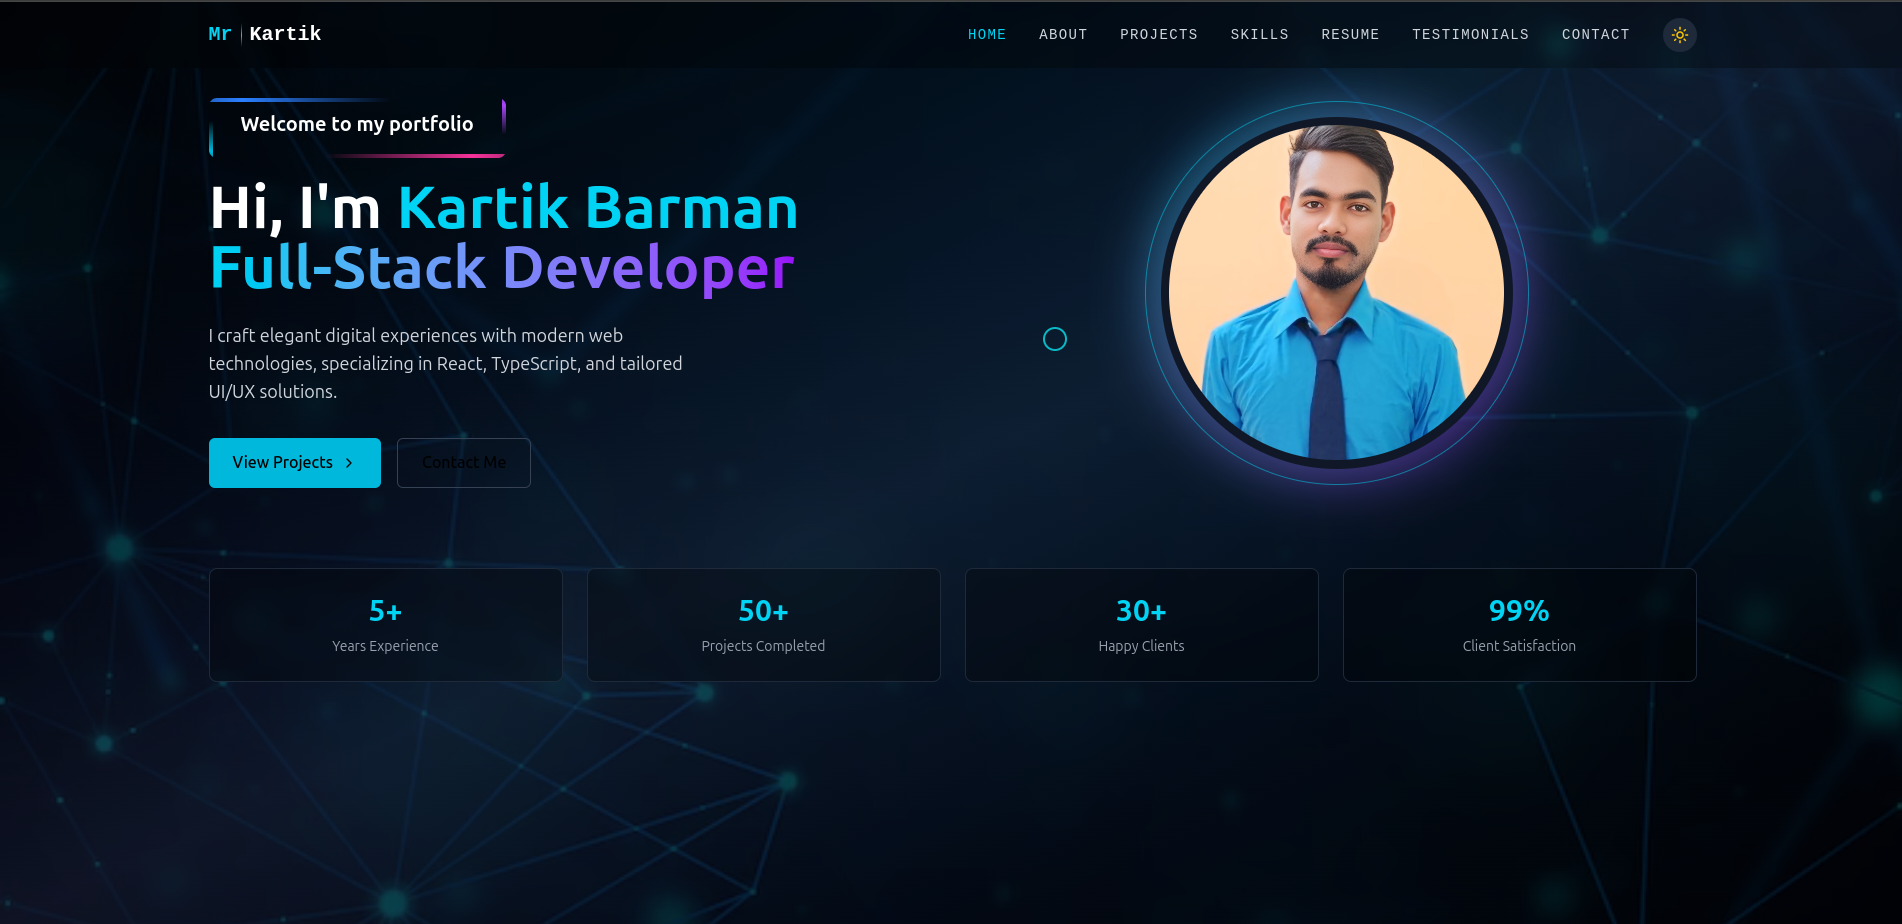Screen dimensions: 1902x924
Task: Navigate to PROJECTS in the top menu
Action: click(1158, 34)
